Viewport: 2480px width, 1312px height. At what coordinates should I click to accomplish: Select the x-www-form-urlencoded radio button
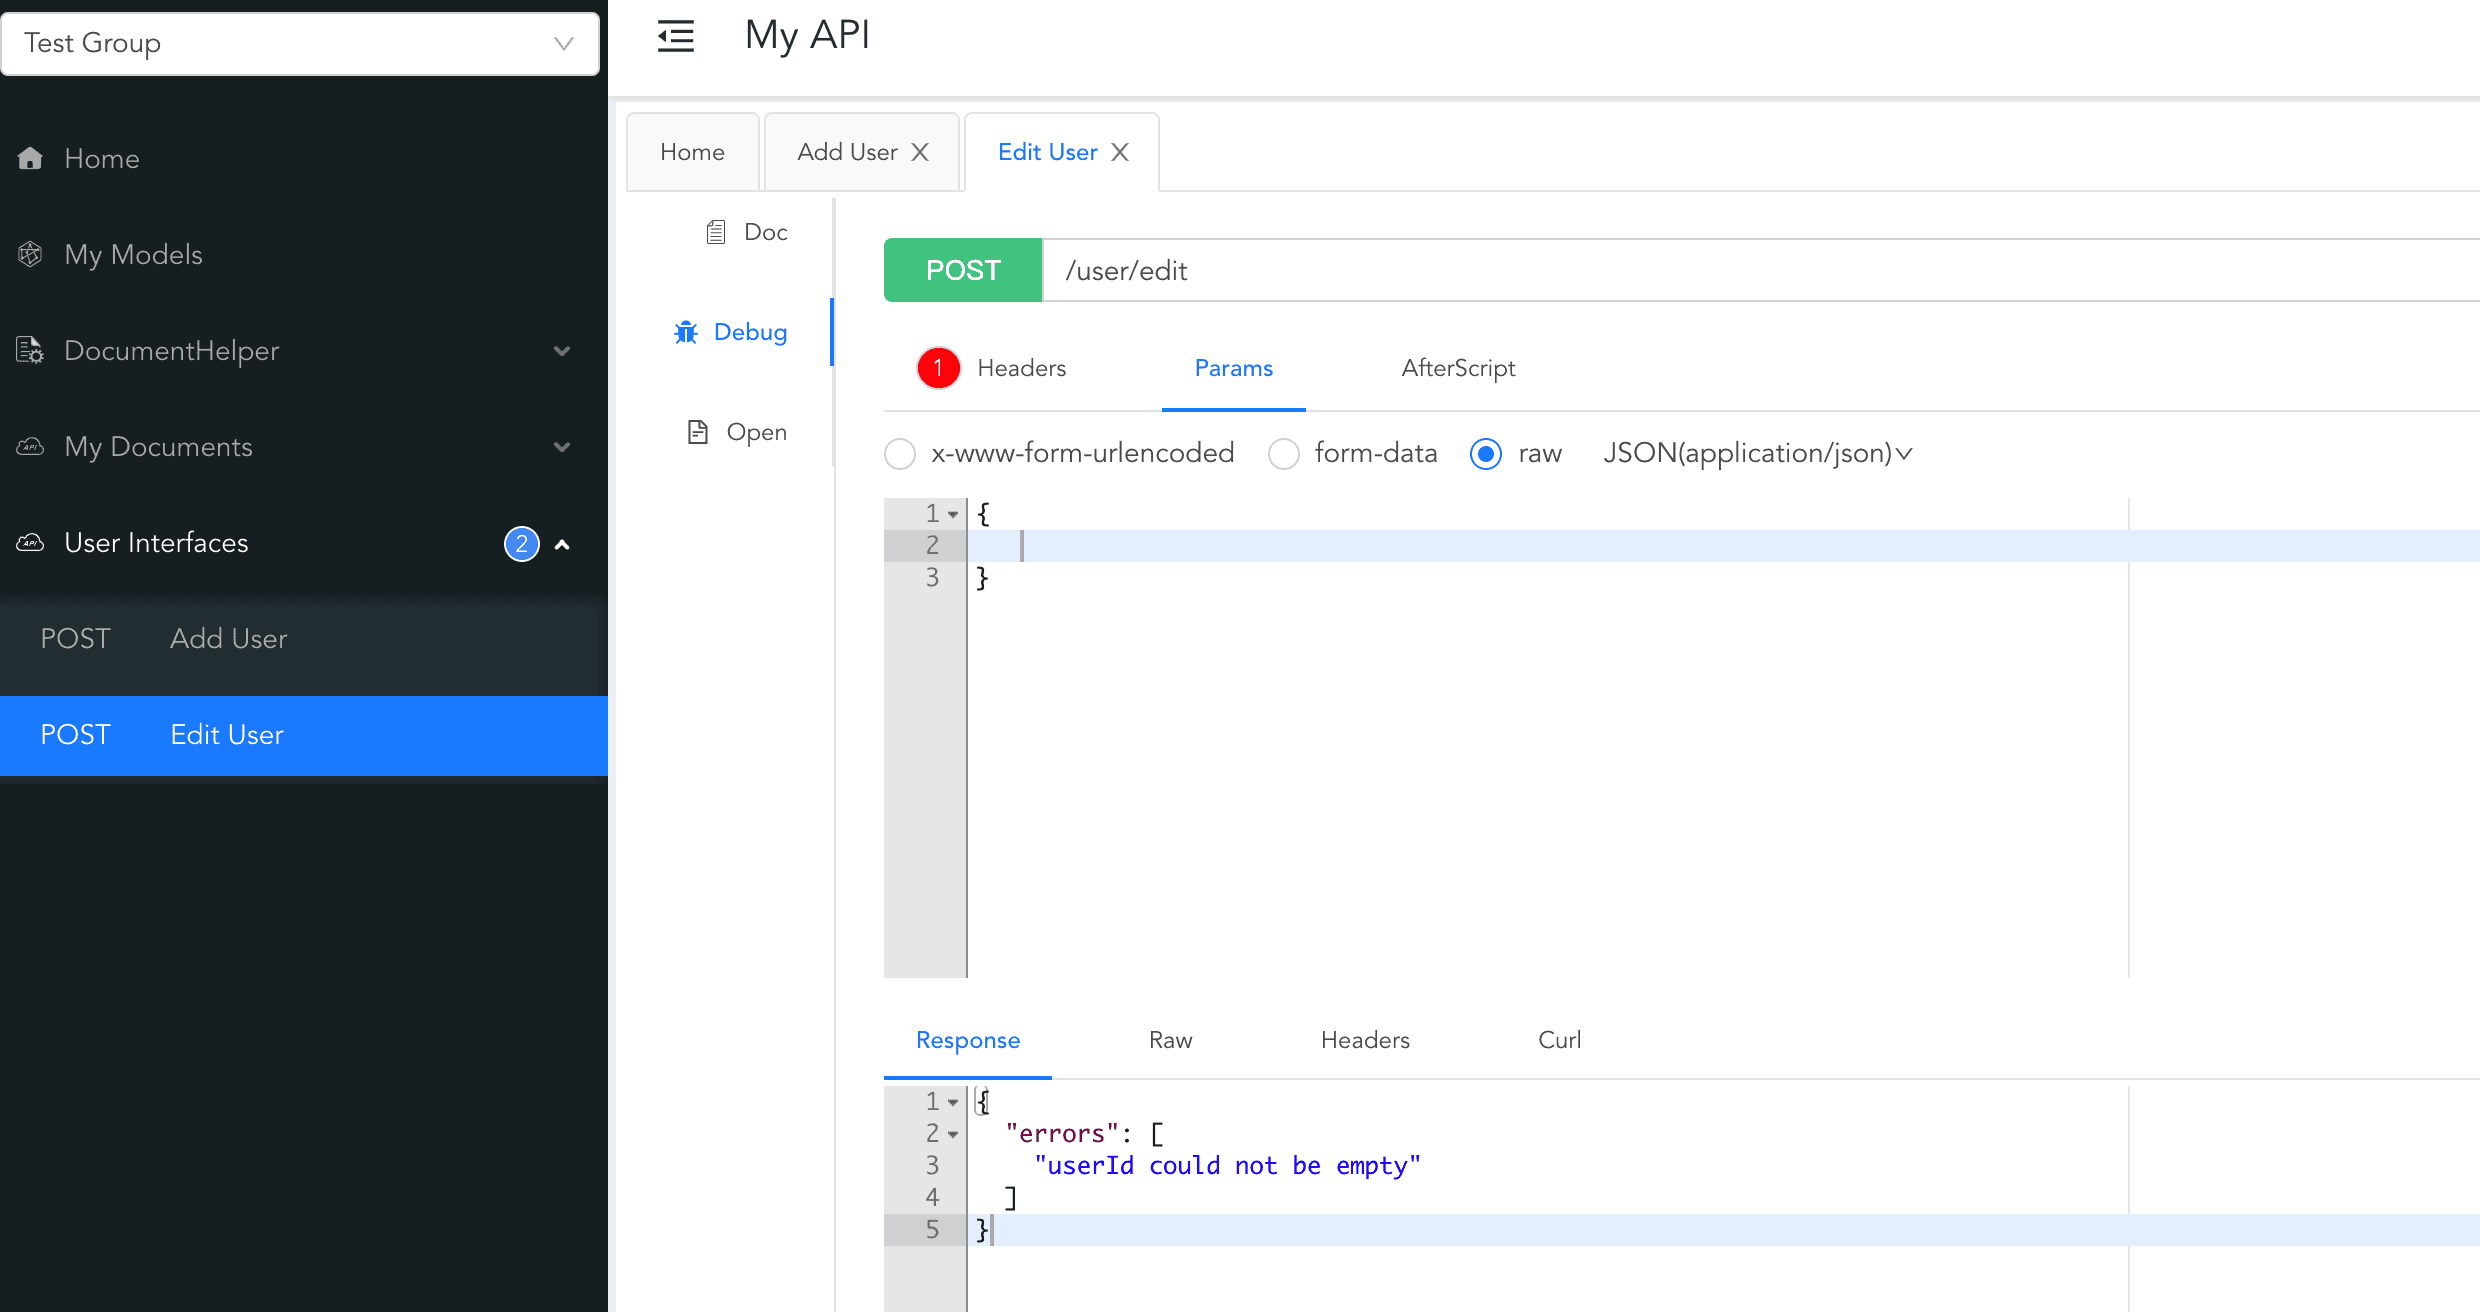(x=900, y=454)
